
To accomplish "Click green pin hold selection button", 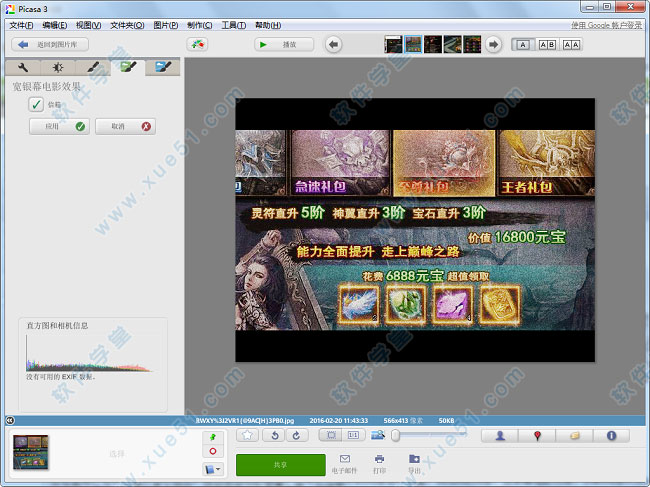I will pos(213,438).
